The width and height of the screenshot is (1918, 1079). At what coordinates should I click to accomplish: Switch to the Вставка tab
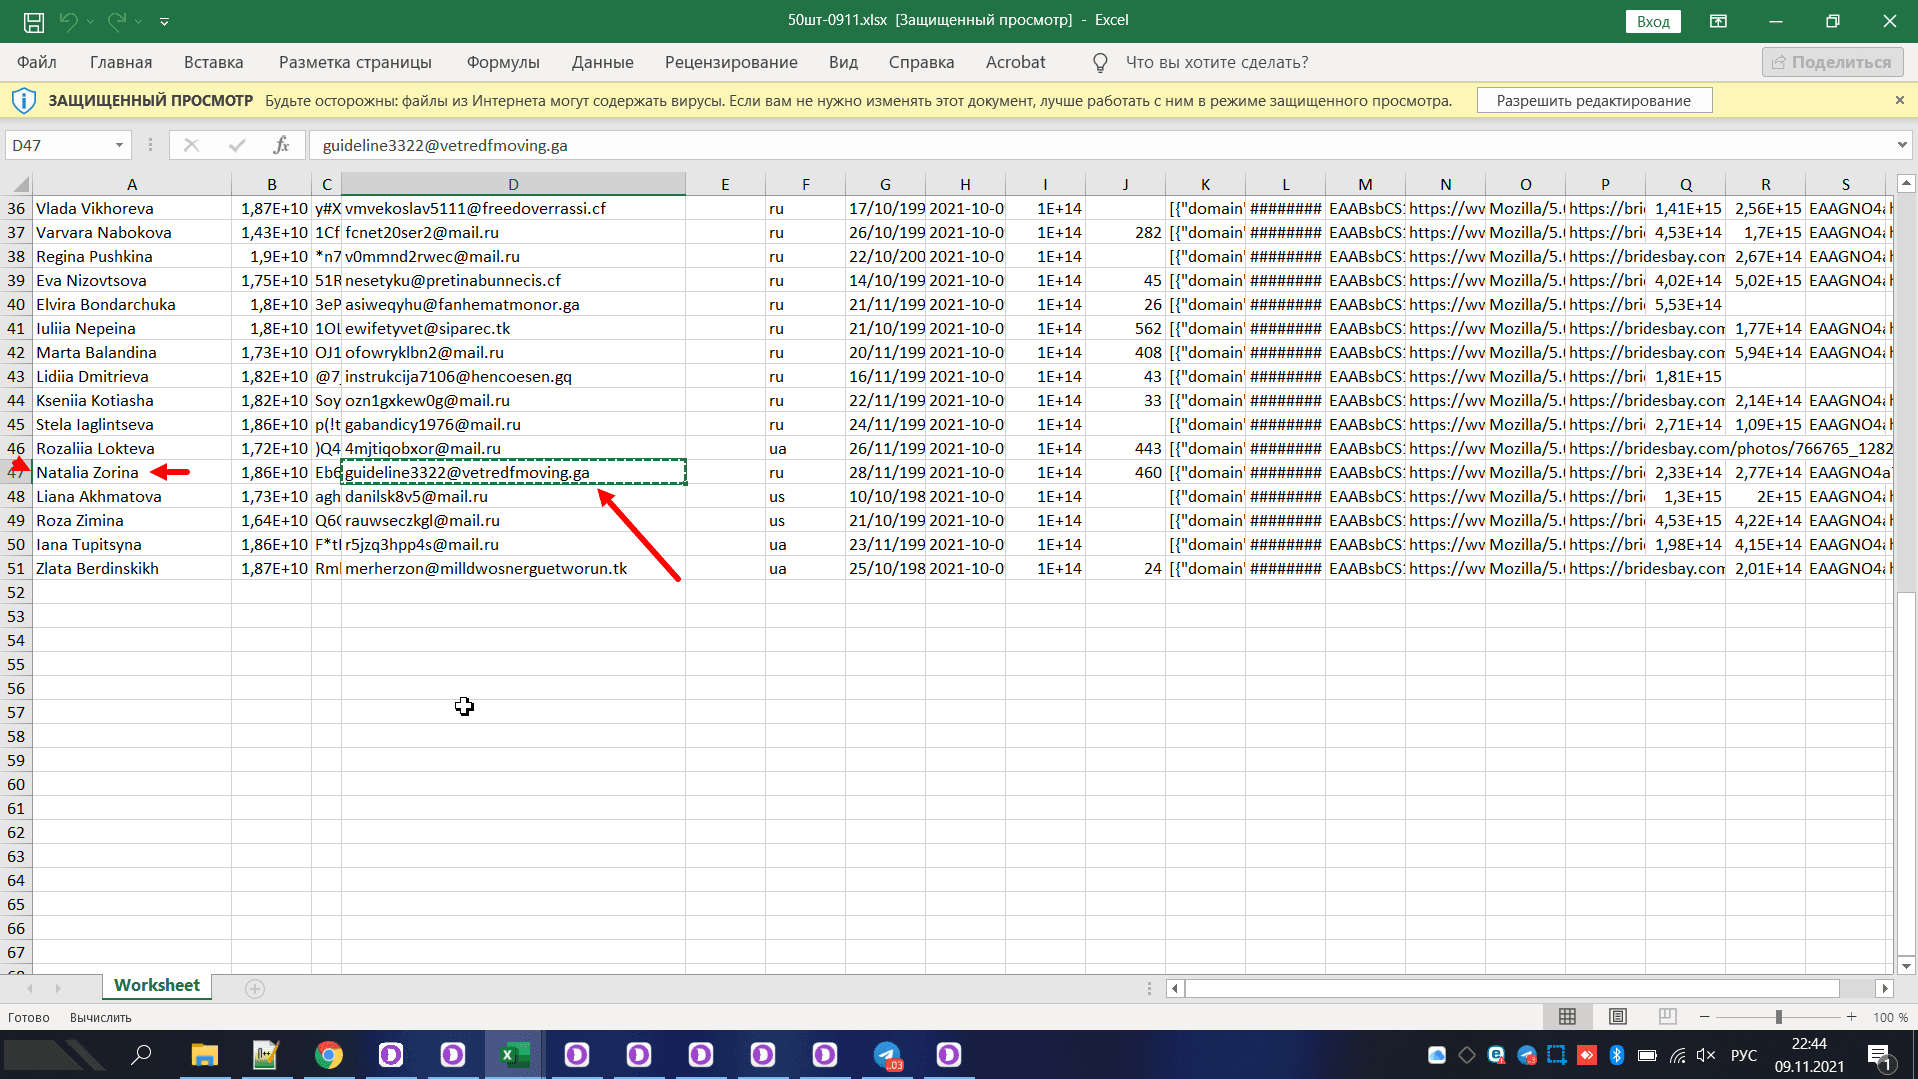pyautogui.click(x=213, y=62)
